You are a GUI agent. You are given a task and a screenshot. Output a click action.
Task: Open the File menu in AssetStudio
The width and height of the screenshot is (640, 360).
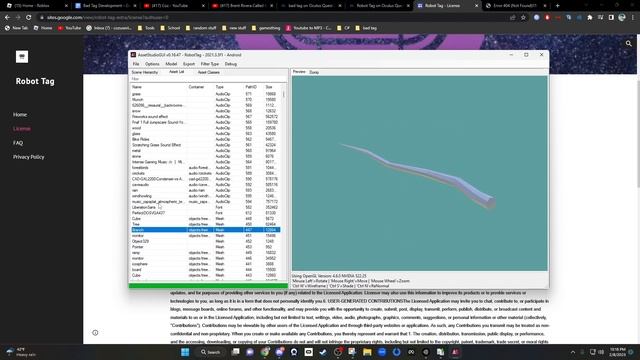point(136,64)
